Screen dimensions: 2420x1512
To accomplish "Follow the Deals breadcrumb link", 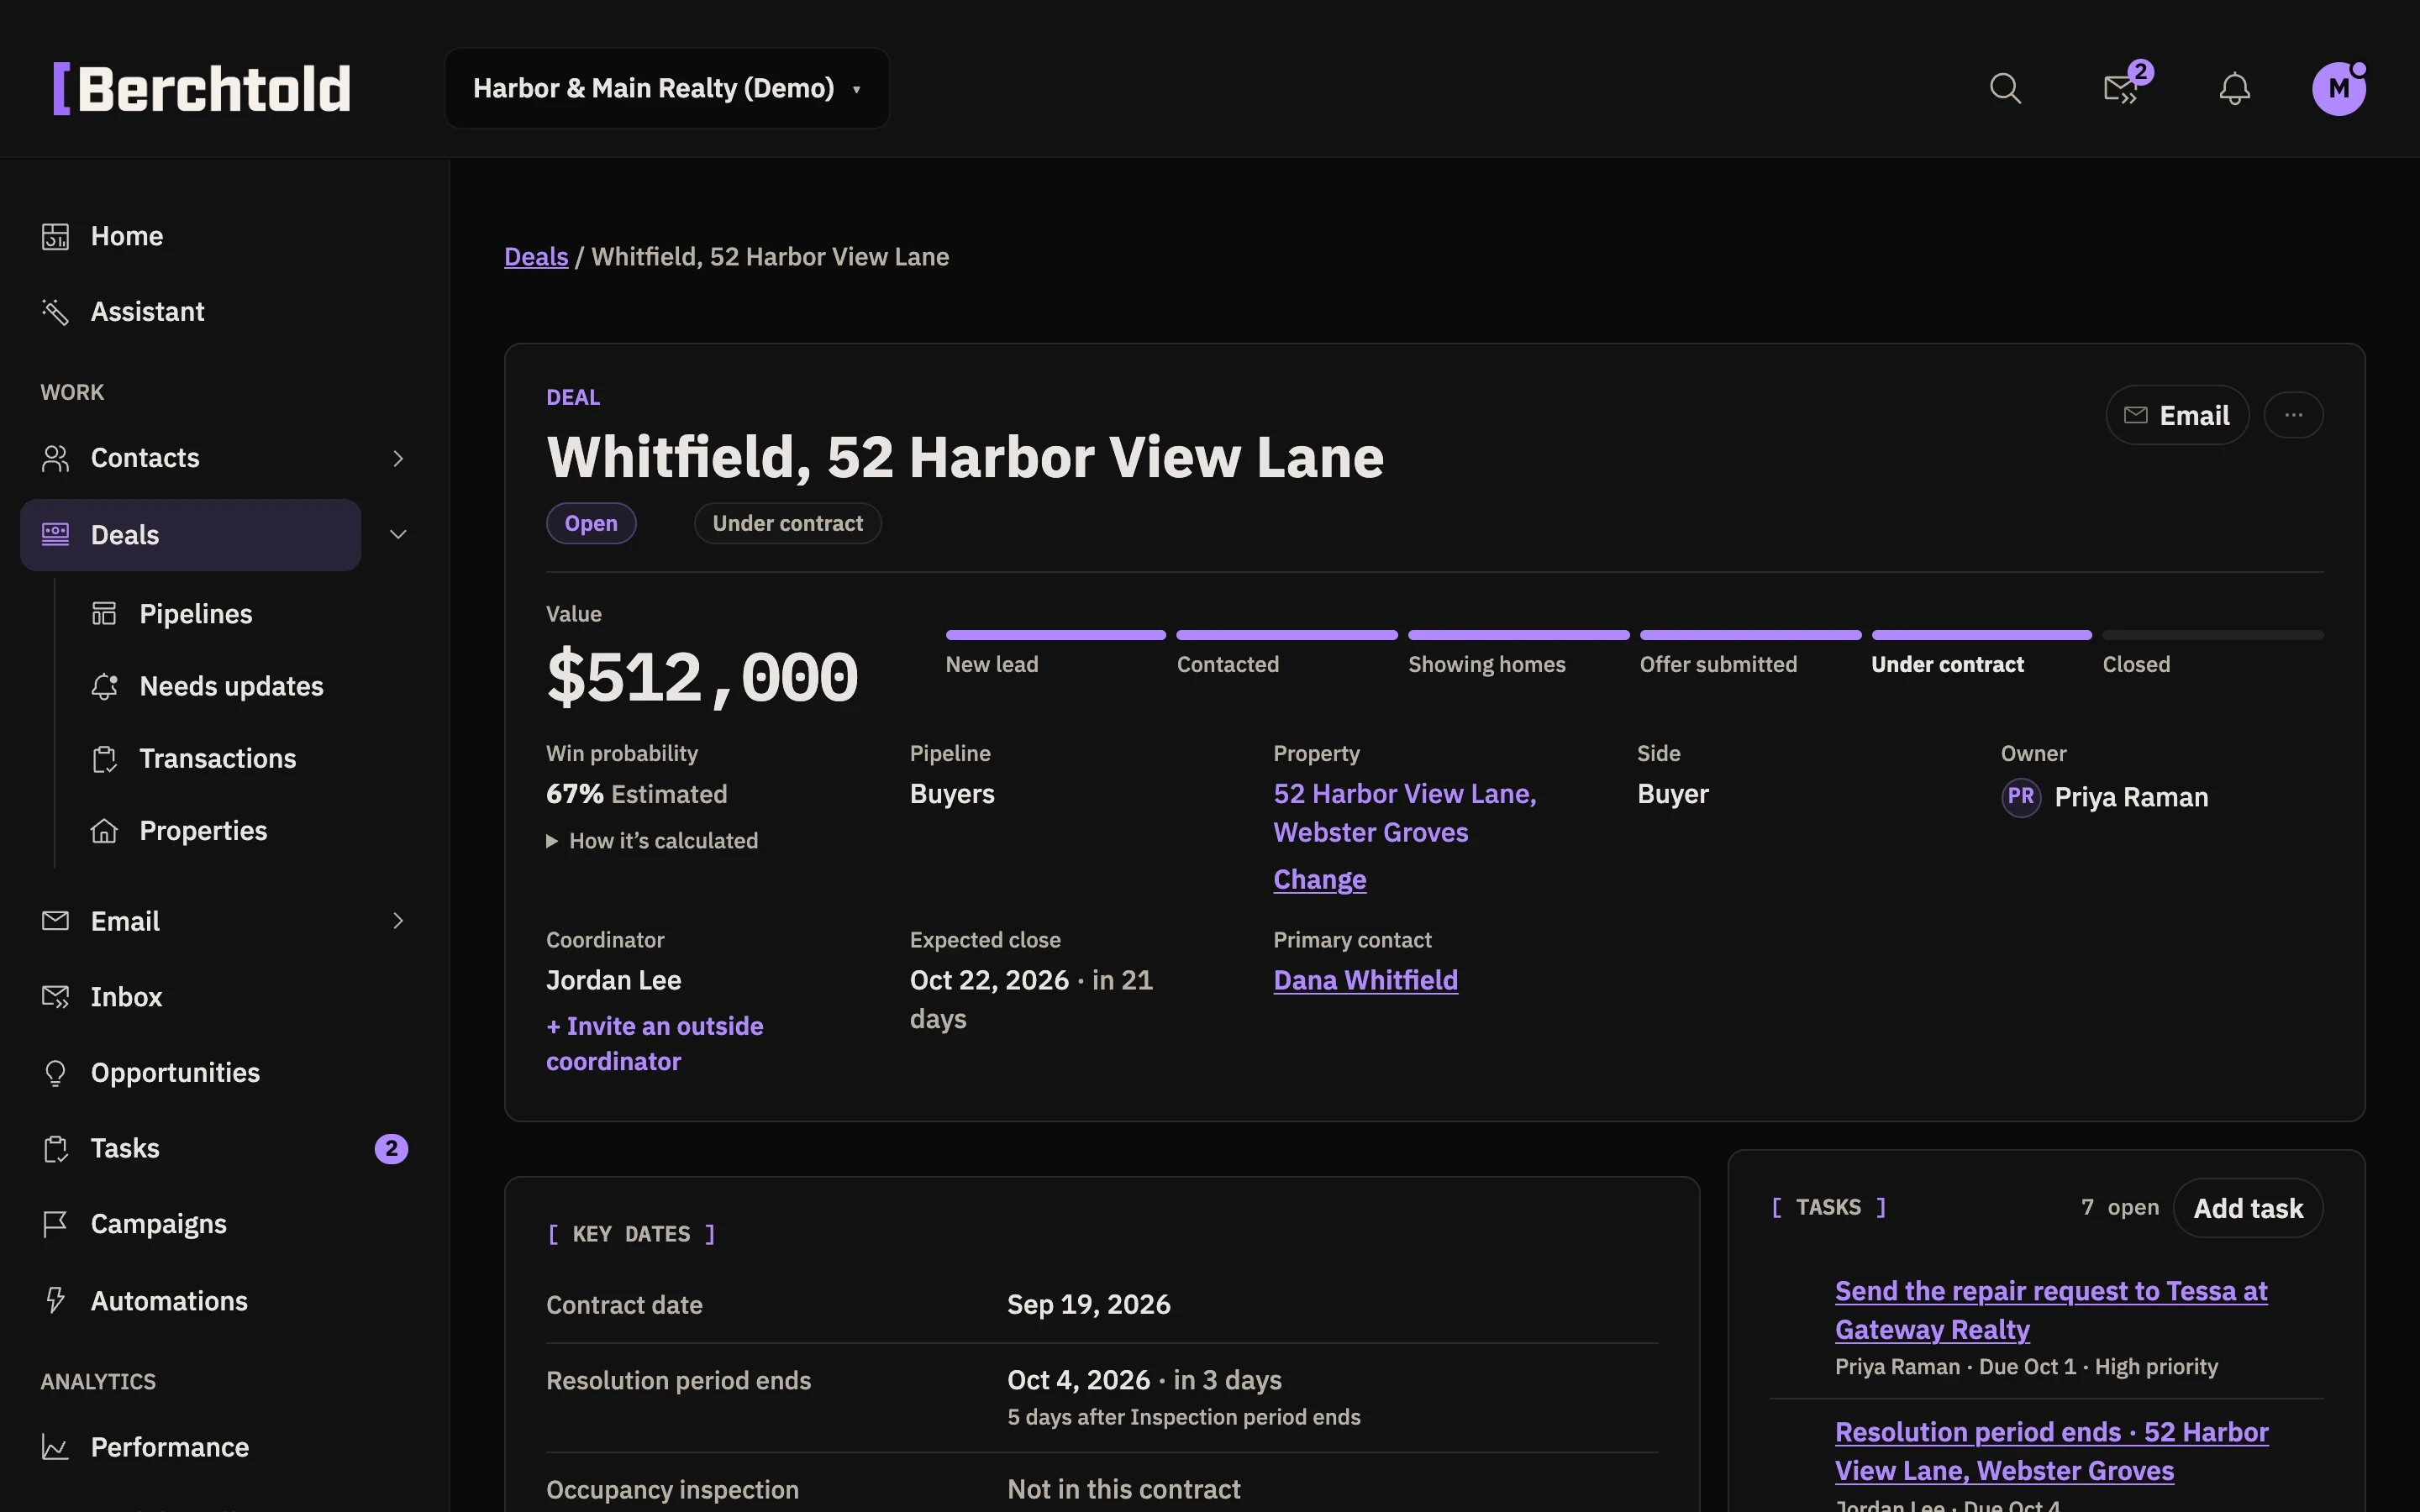I will [536, 257].
